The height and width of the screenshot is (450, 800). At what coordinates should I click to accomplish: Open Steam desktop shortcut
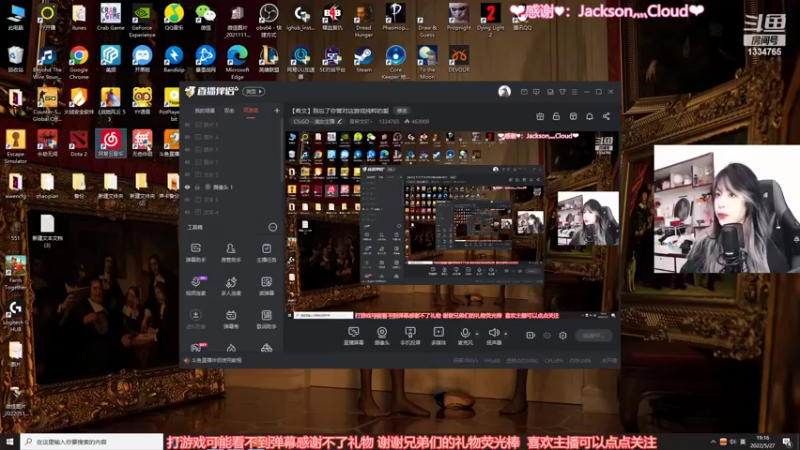pyautogui.click(x=364, y=59)
